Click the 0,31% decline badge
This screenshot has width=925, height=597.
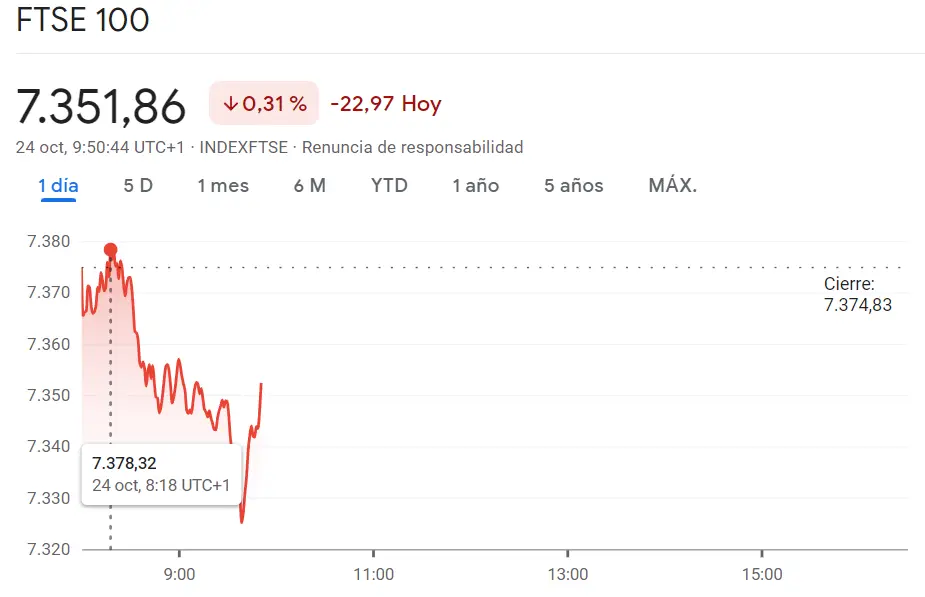click(262, 103)
